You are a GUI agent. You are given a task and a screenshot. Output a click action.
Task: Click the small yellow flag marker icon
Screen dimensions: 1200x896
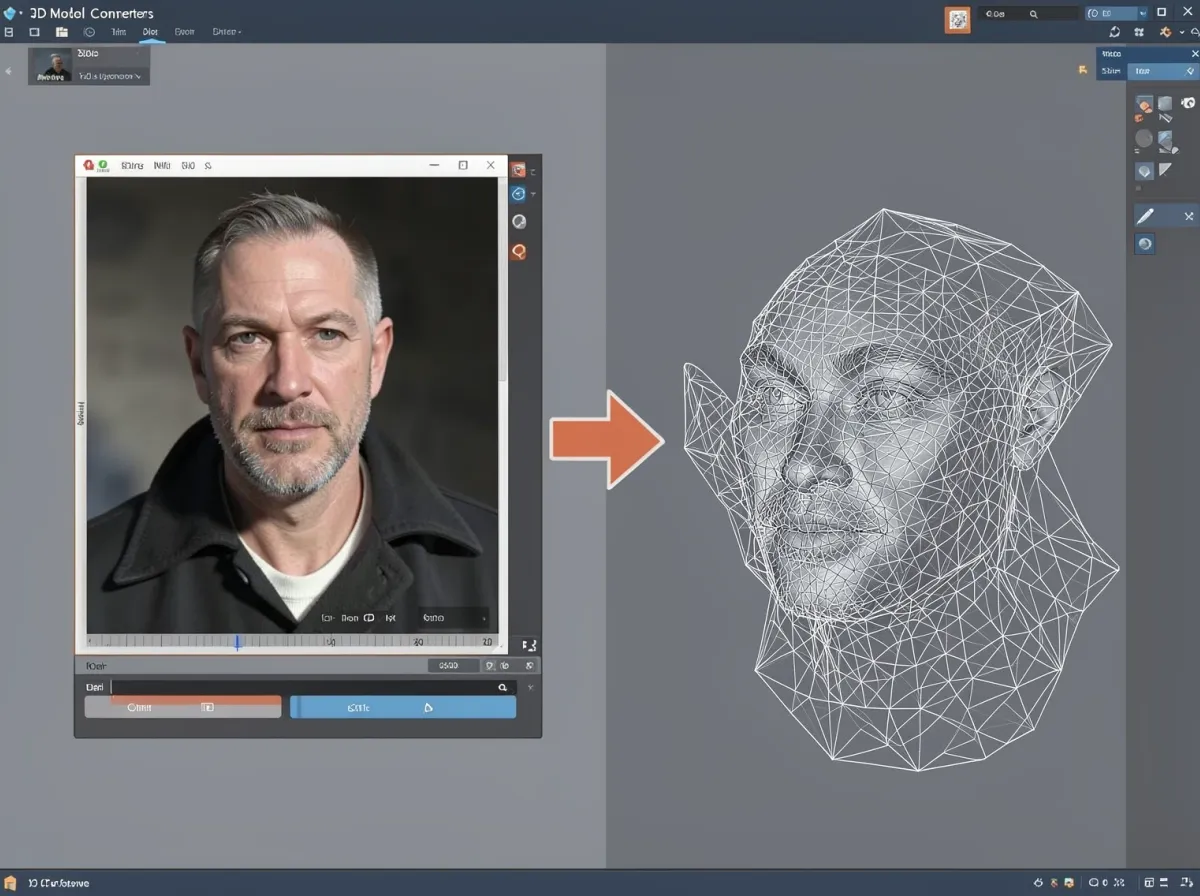[x=1082, y=70]
